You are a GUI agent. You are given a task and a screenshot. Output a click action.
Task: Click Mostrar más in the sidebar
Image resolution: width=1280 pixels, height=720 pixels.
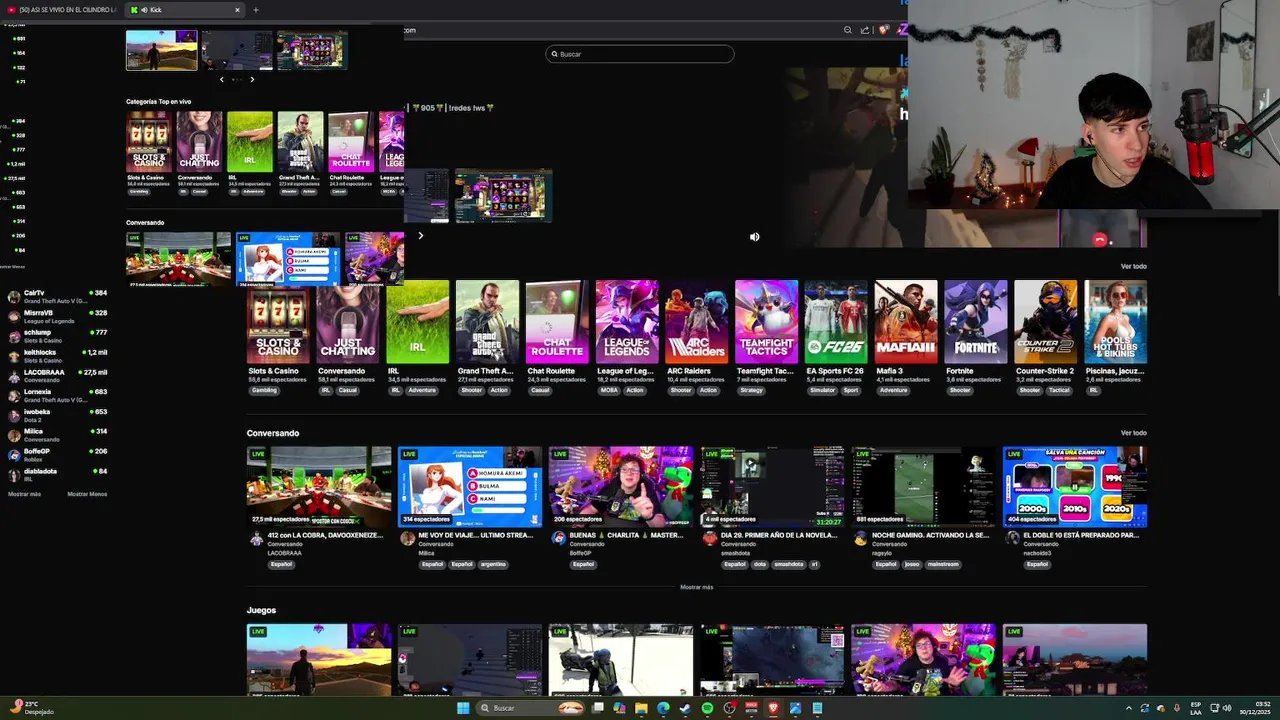coord(25,494)
